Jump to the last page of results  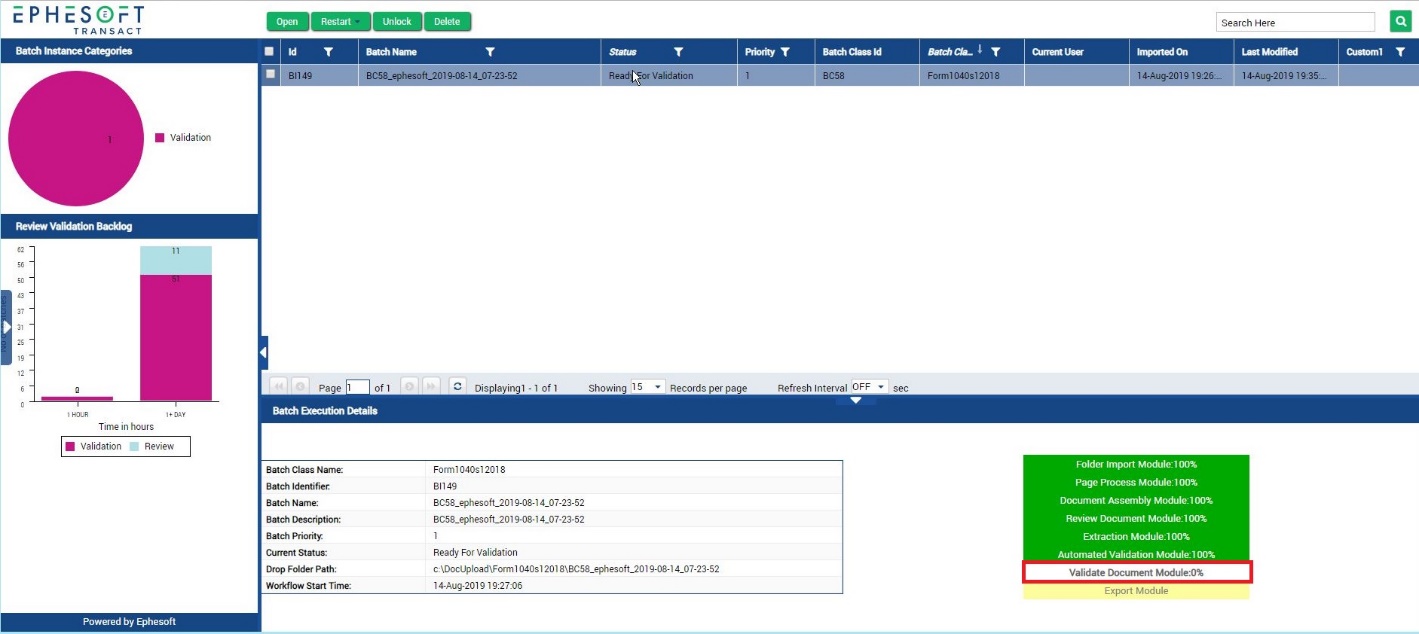(x=431, y=387)
